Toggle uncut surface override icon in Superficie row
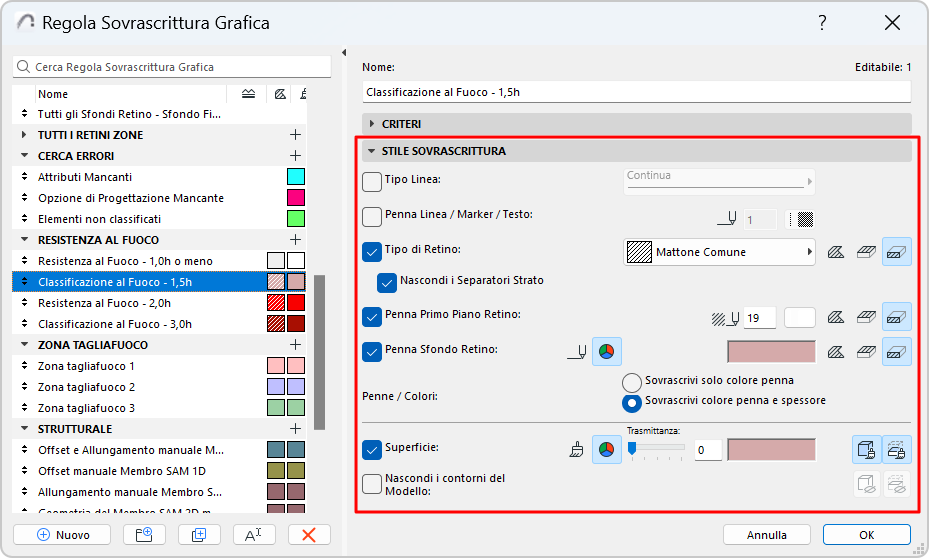The width and height of the screenshot is (929, 558). point(867,450)
